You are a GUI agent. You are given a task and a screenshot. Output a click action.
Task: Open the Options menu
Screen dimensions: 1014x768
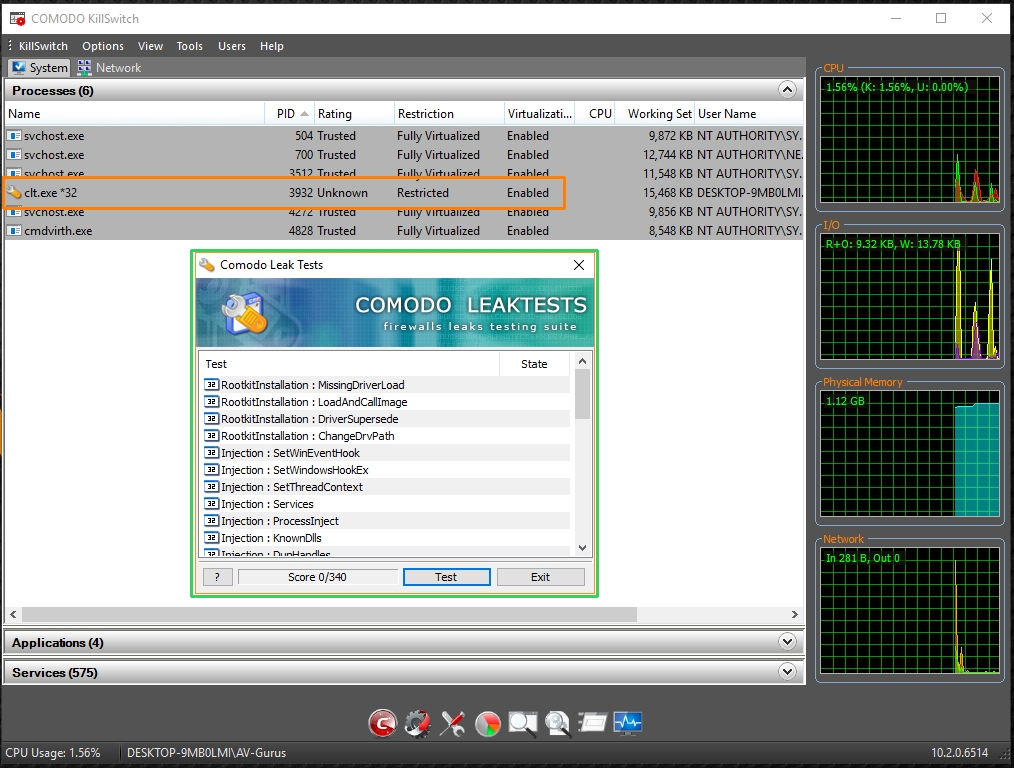point(103,46)
